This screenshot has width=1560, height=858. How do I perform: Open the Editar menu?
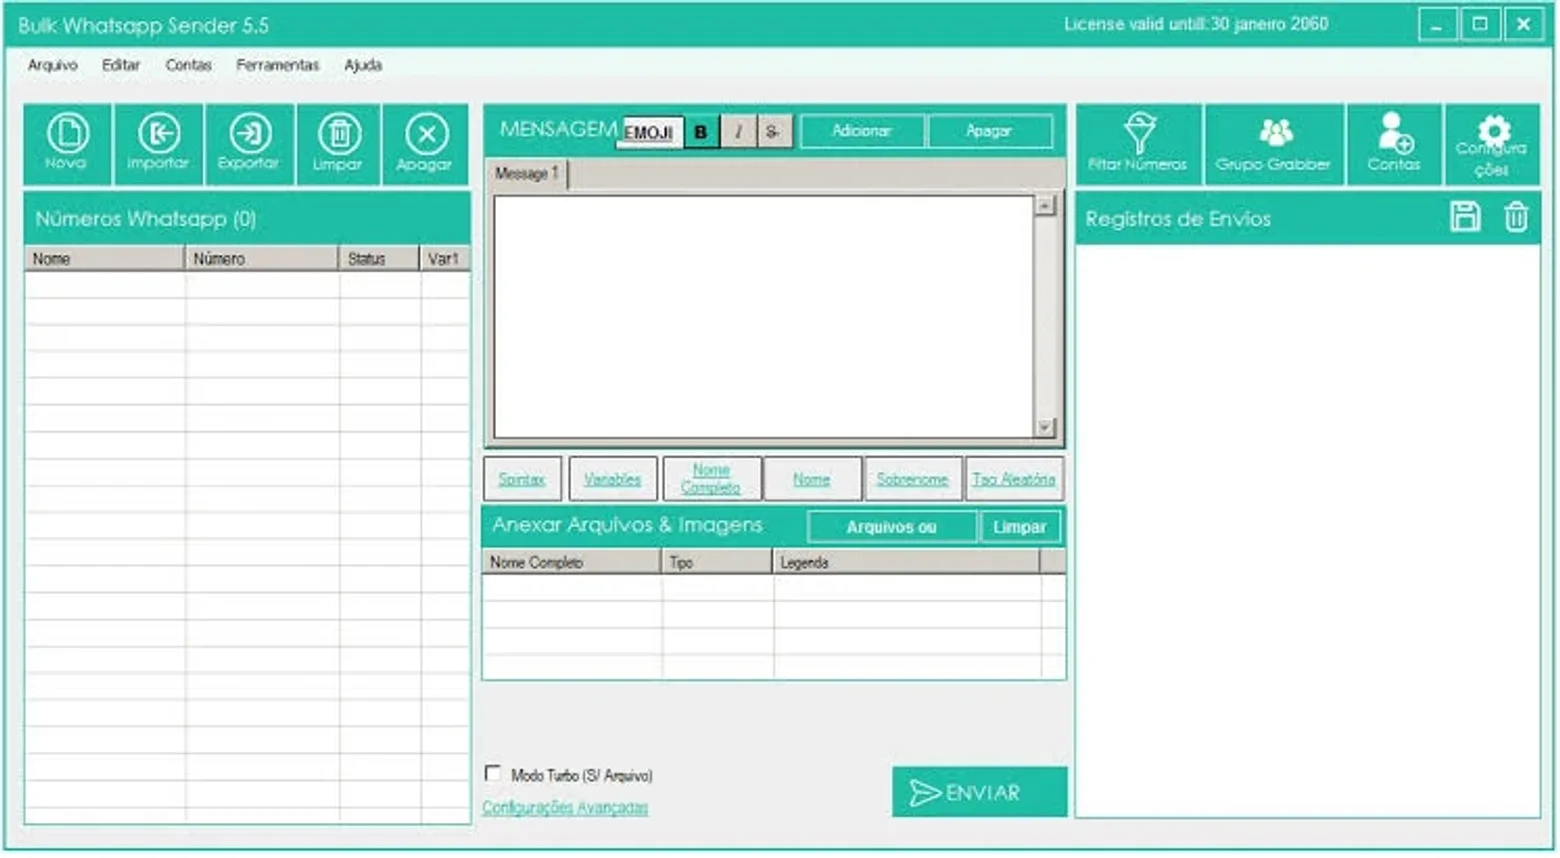[x=121, y=65]
